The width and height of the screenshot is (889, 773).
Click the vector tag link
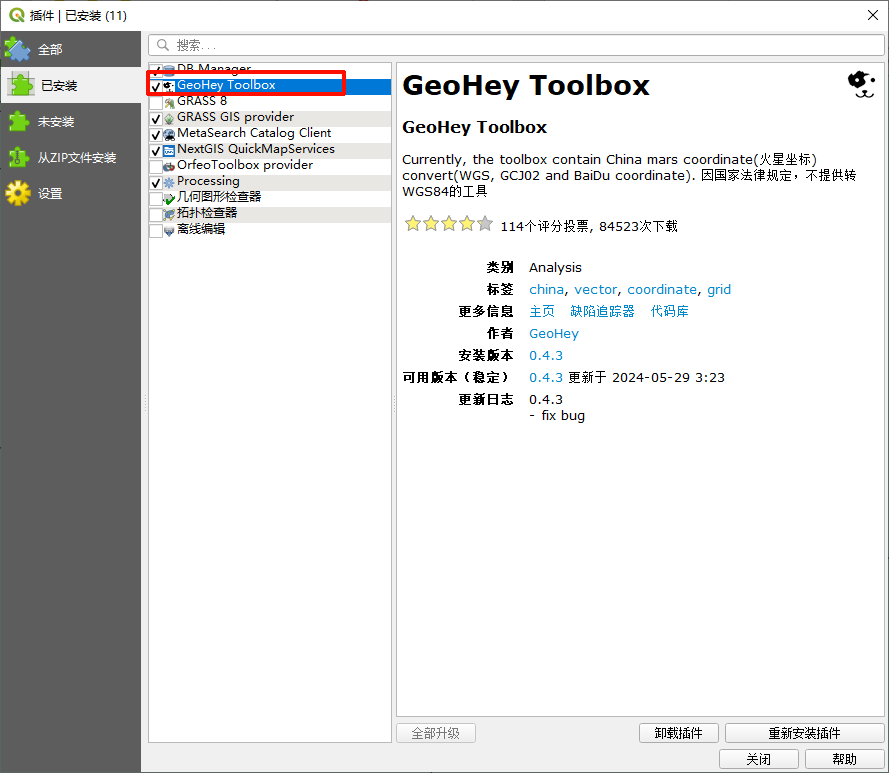click(x=595, y=289)
